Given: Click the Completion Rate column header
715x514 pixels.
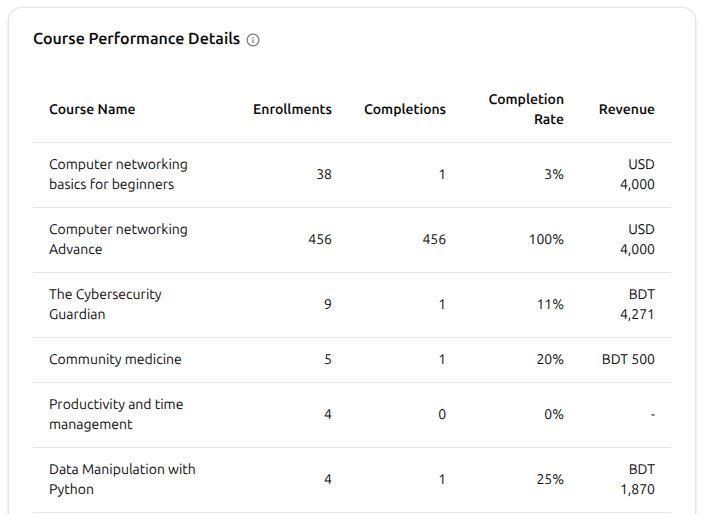Looking at the screenshot, I should 526,109.
